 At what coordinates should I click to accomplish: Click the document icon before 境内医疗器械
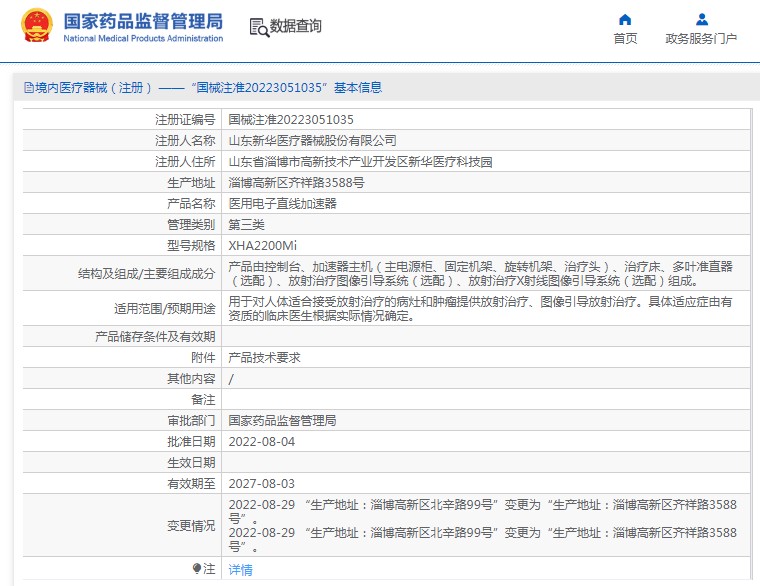tap(29, 88)
